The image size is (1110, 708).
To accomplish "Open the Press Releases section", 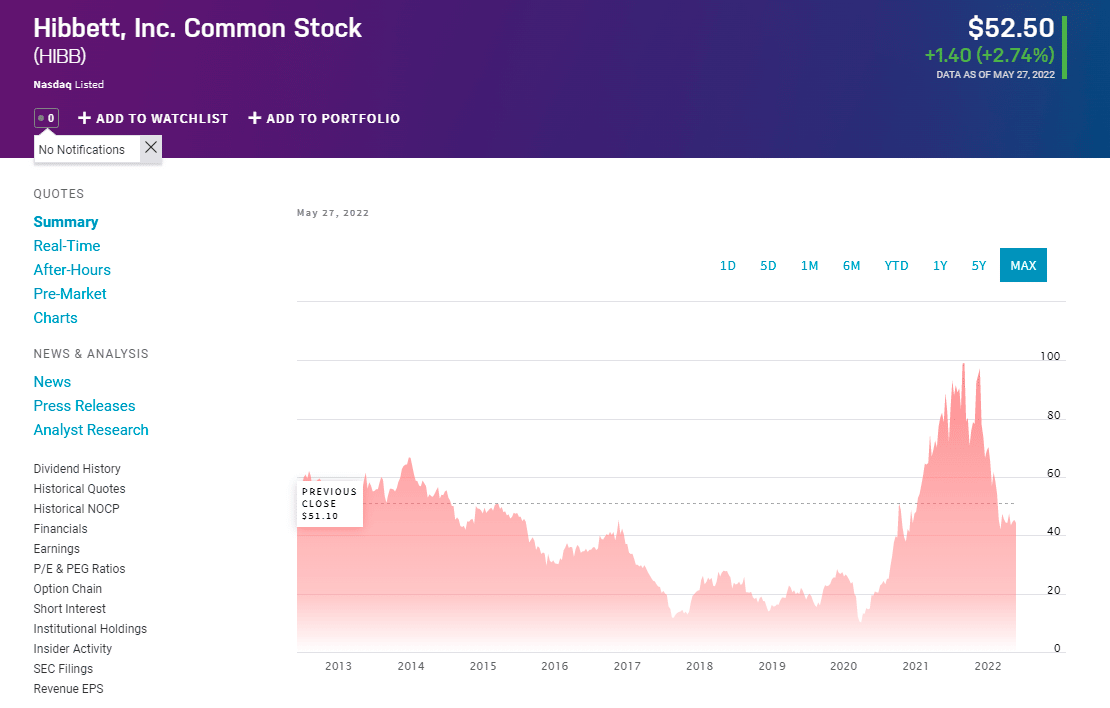I will pyautogui.click(x=84, y=406).
